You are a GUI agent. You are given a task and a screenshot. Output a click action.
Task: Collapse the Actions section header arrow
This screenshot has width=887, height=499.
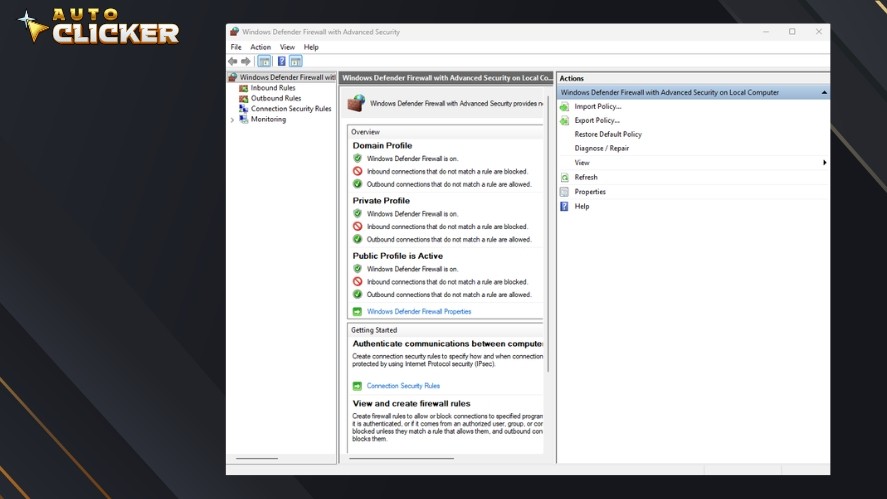click(x=824, y=92)
